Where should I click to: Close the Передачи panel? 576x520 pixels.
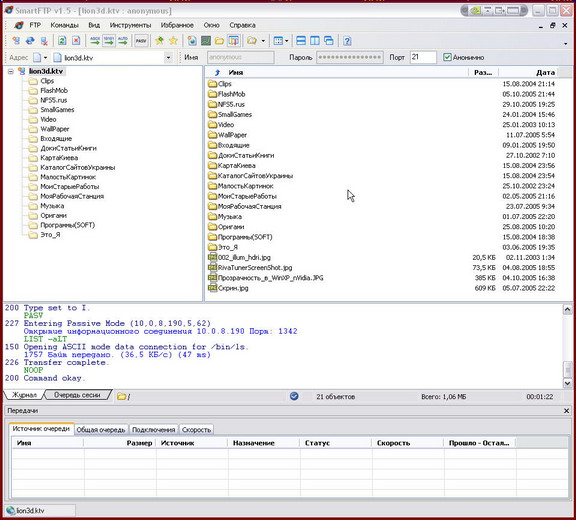pos(566,411)
